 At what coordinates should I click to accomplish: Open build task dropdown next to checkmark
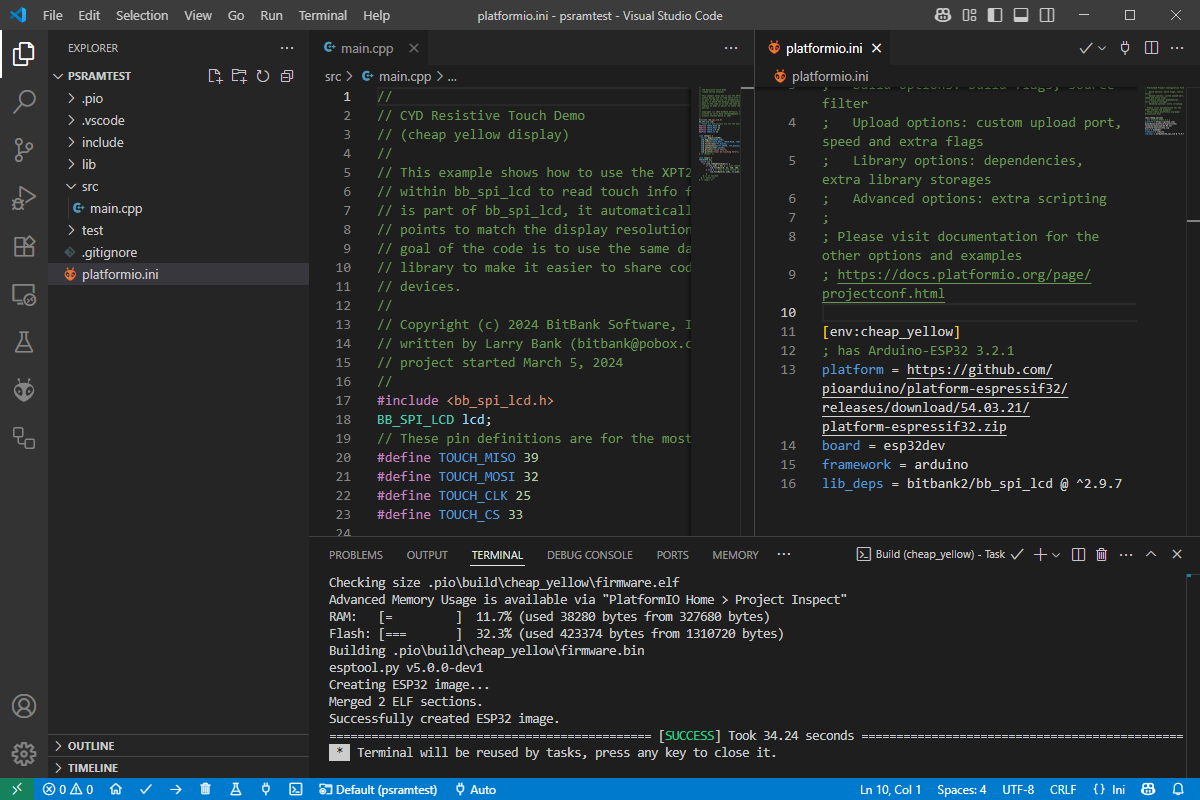(x=1103, y=48)
